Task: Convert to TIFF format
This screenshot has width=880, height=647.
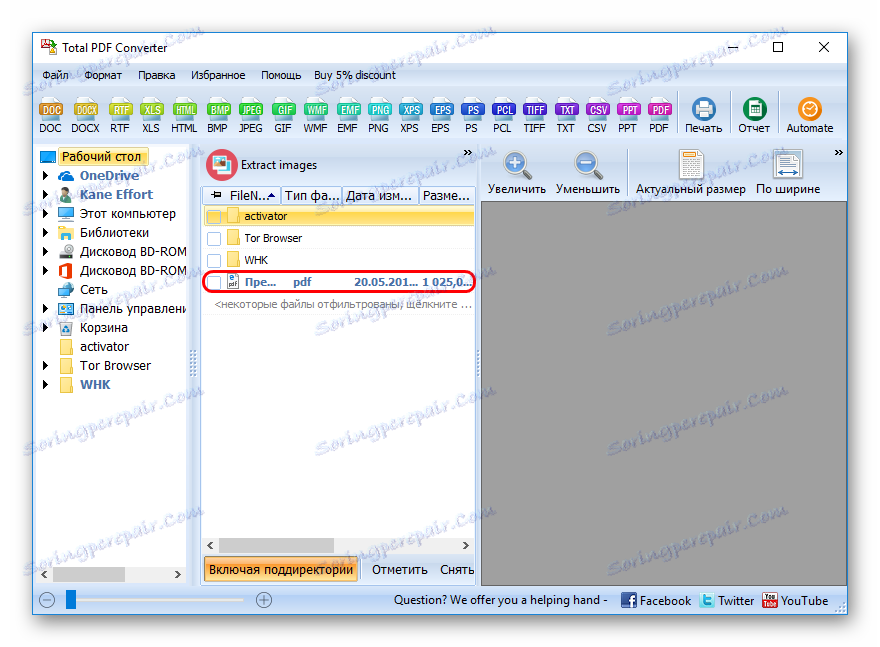Action: click(534, 116)
